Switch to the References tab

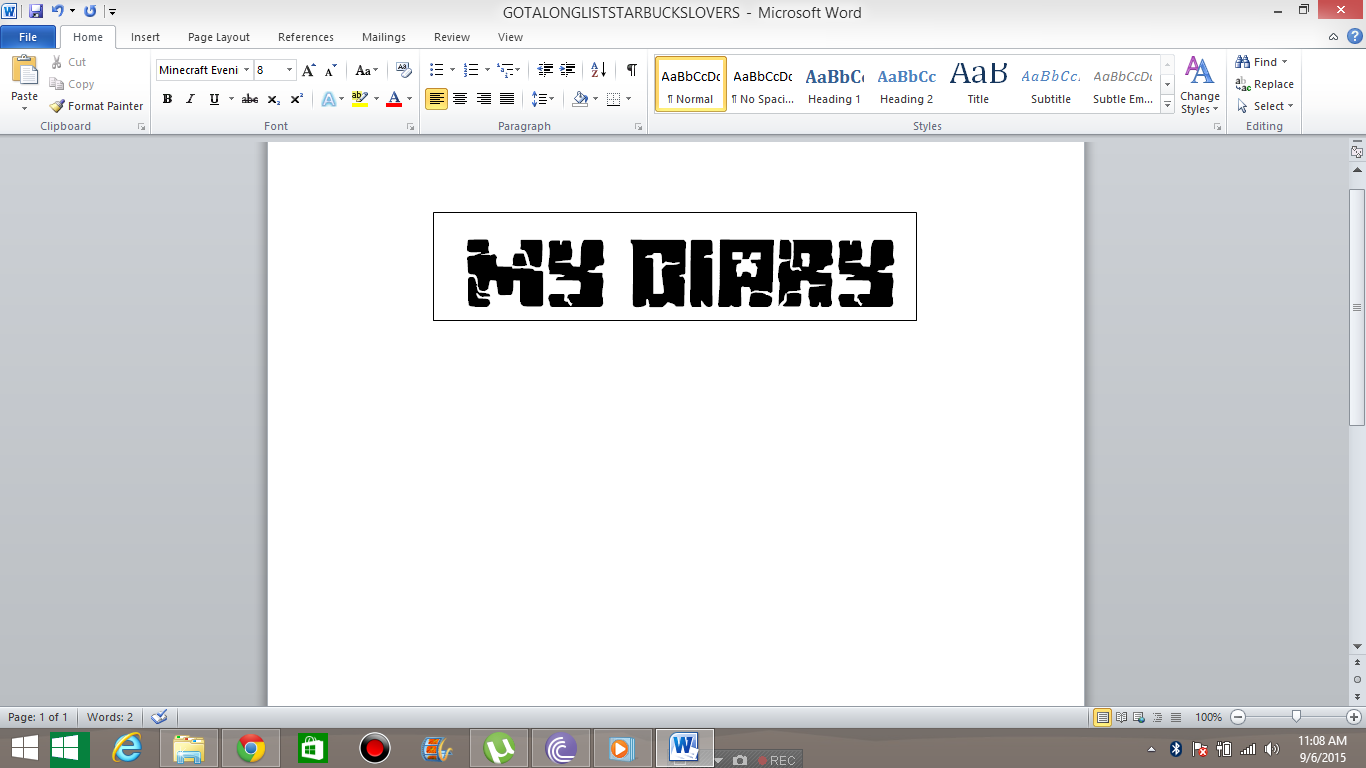[x=306, y=37]
